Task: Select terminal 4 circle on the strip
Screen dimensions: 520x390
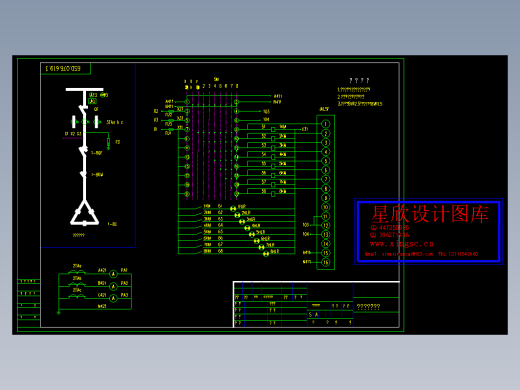Action: [325, 152]
